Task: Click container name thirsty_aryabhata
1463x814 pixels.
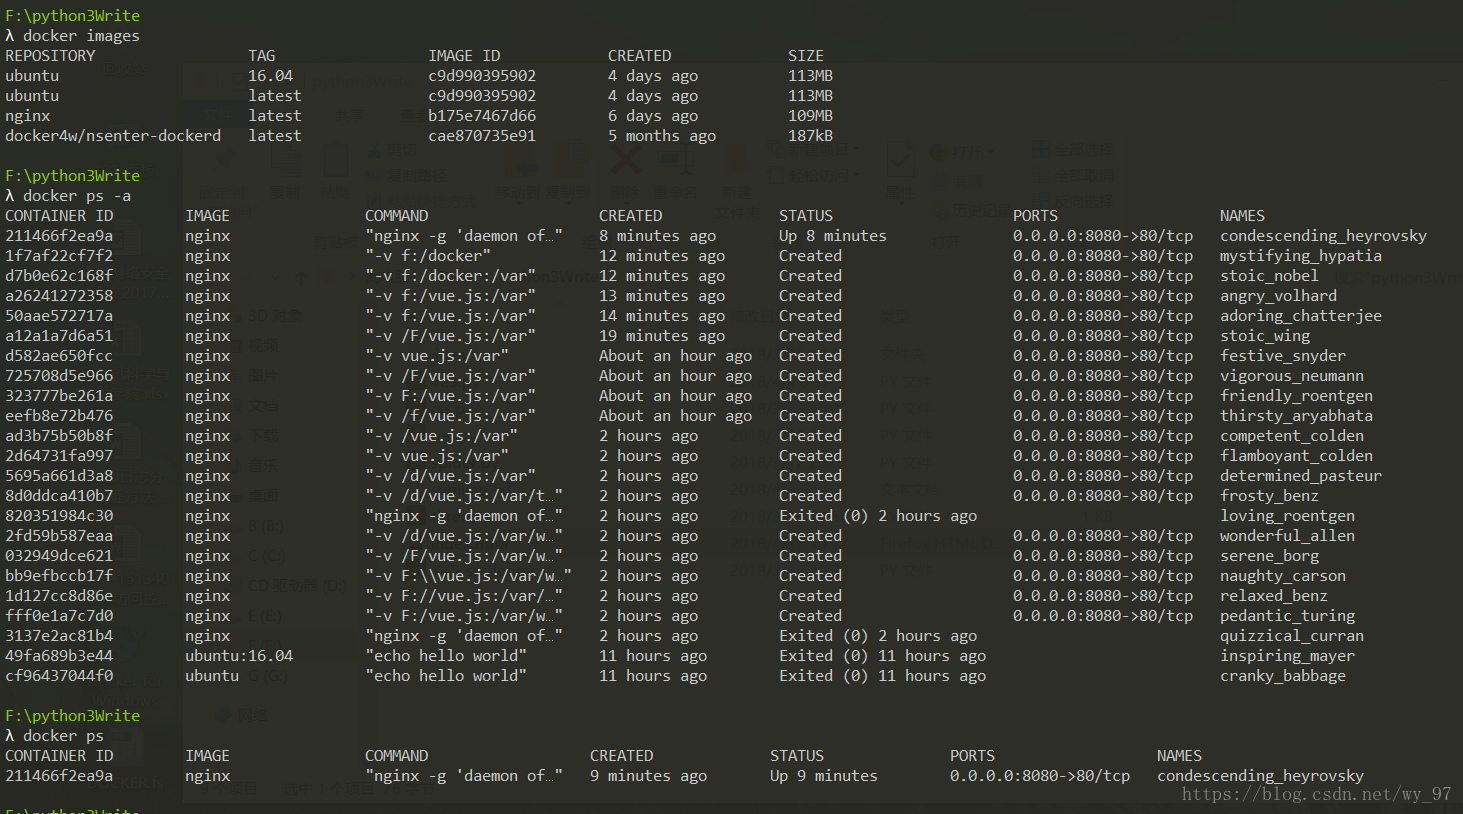Action: click(x=1296, y=416)
